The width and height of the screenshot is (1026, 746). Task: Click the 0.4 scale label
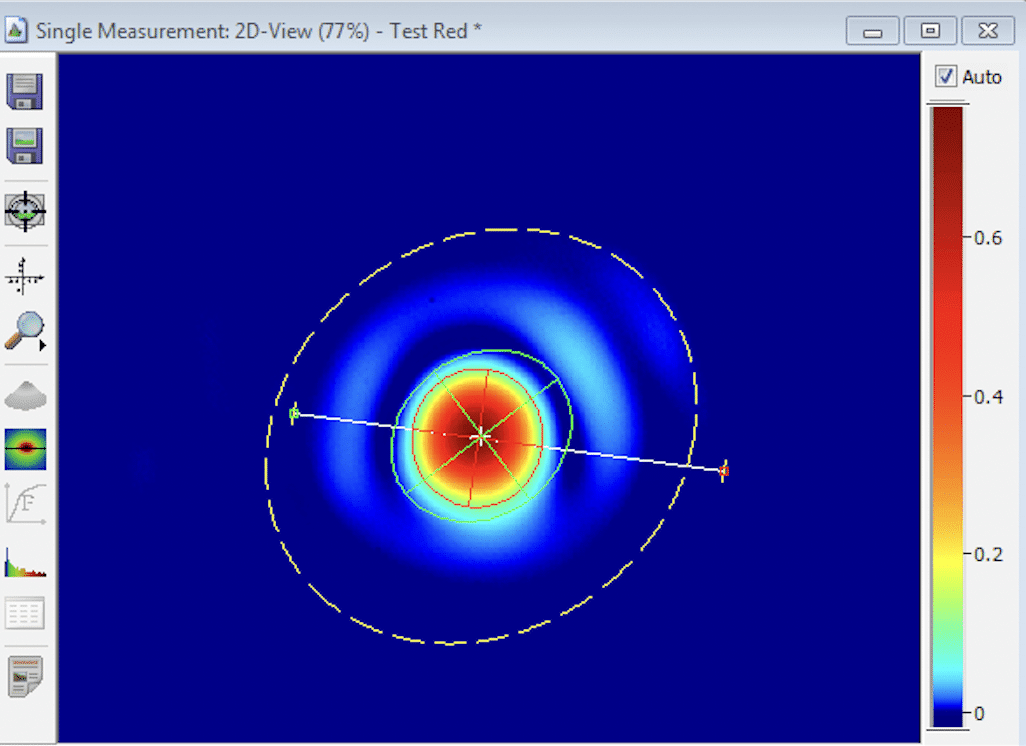[x=988, y=397]
